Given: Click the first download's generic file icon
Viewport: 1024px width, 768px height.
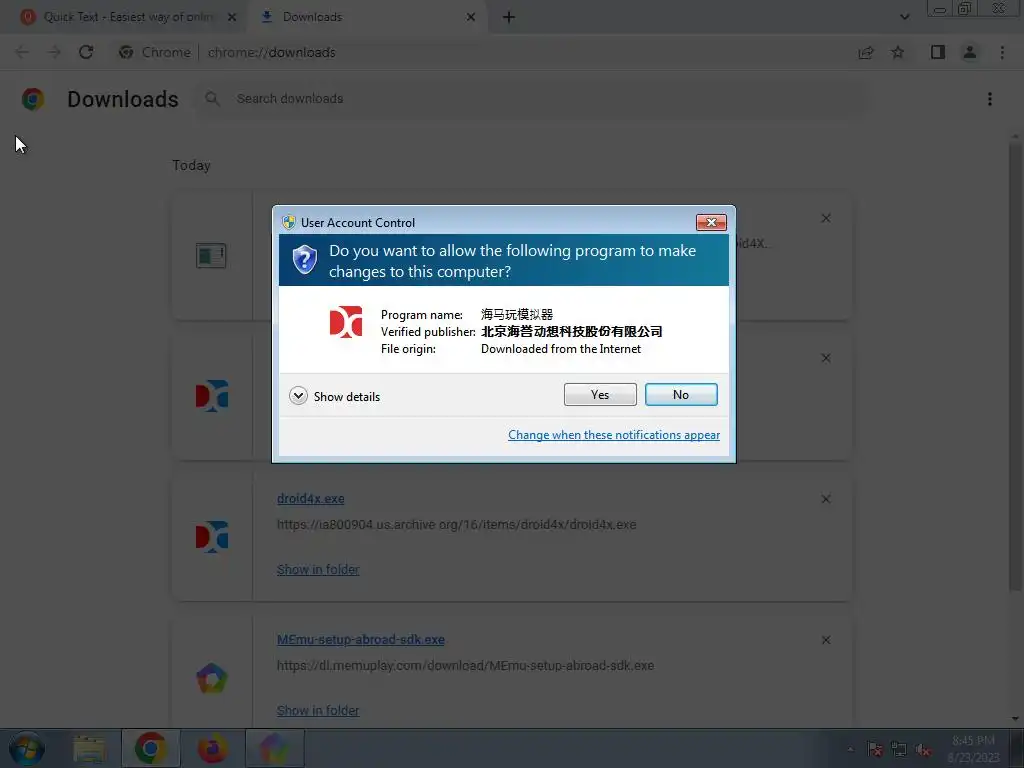Looking at the screenshot, I should 211,255.
